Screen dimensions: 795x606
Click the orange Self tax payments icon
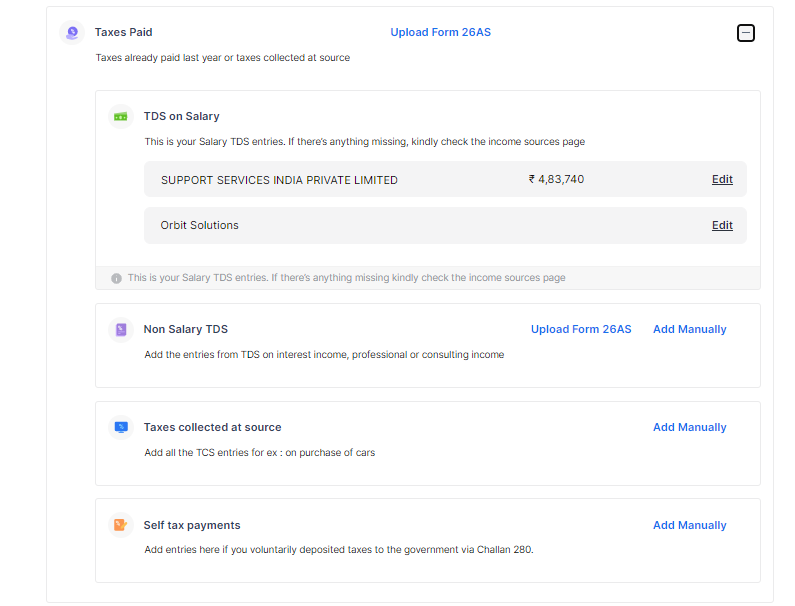(121, 525)
